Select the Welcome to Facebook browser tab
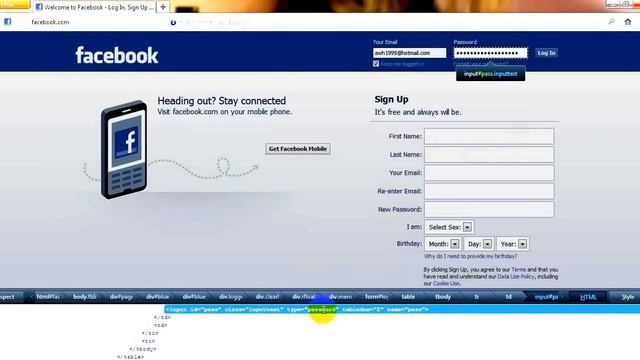This screenshot has height=360, width=640. tap(94, 7)
